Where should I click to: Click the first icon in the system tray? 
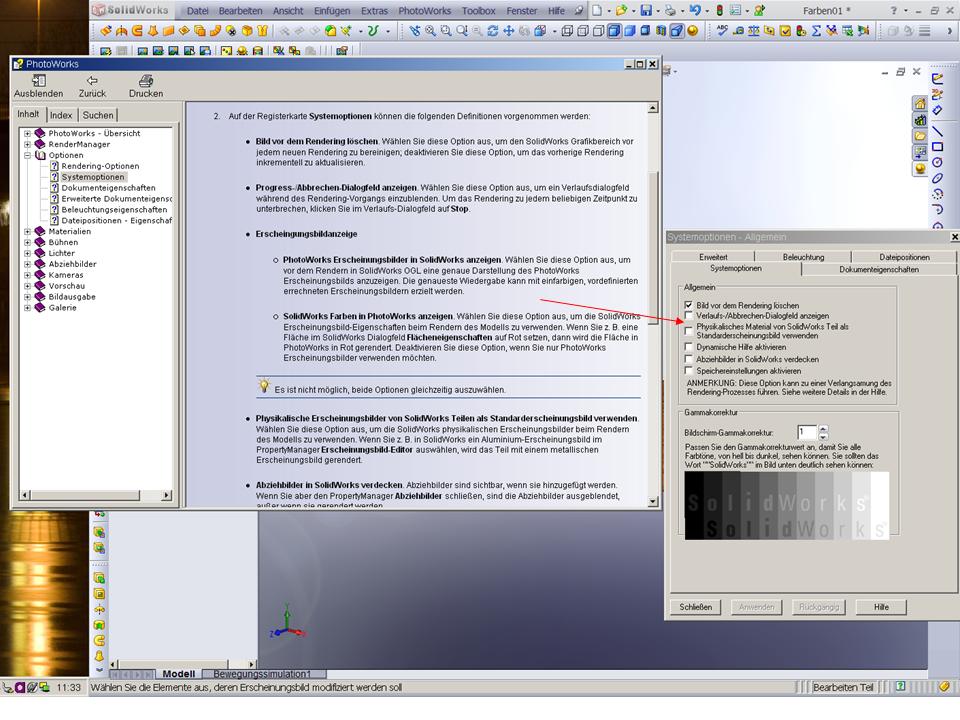click(6, 688)
